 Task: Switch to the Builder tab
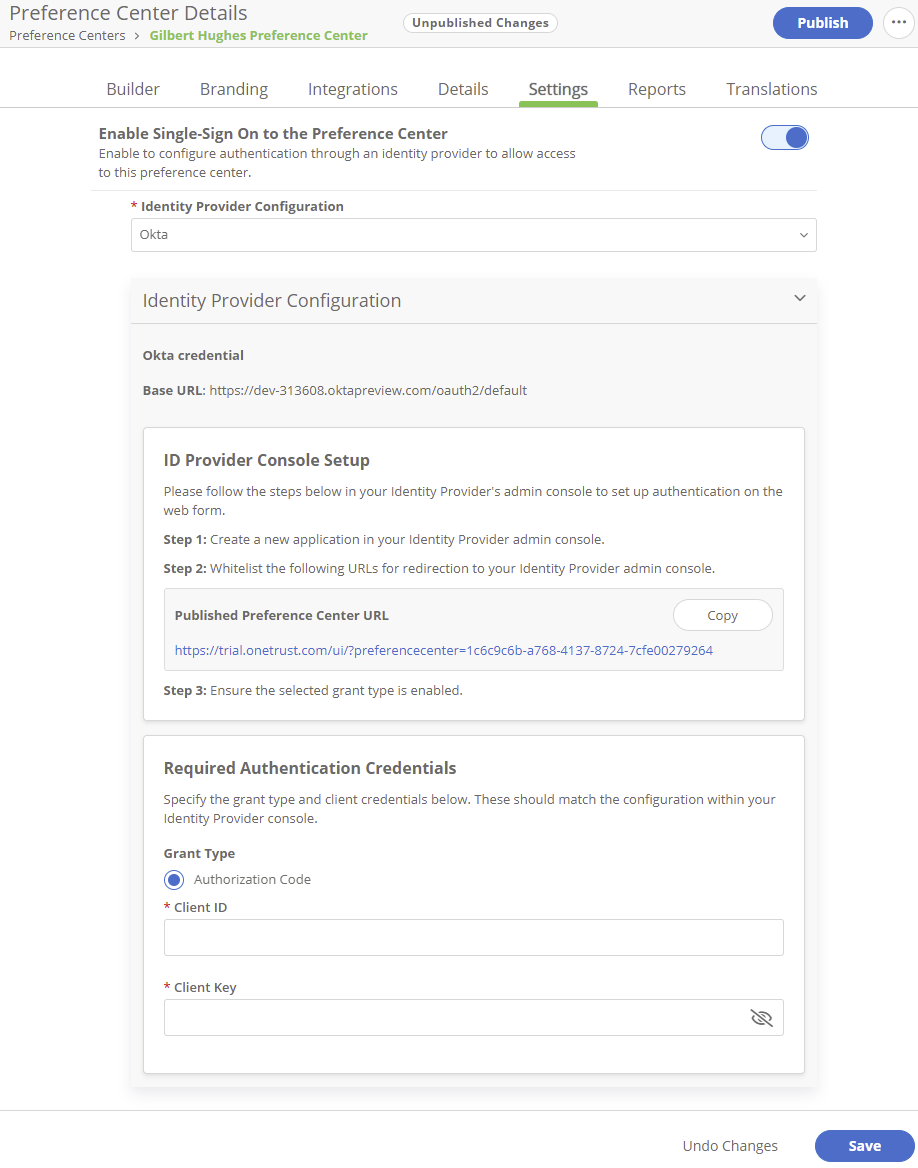pos(133,89)
